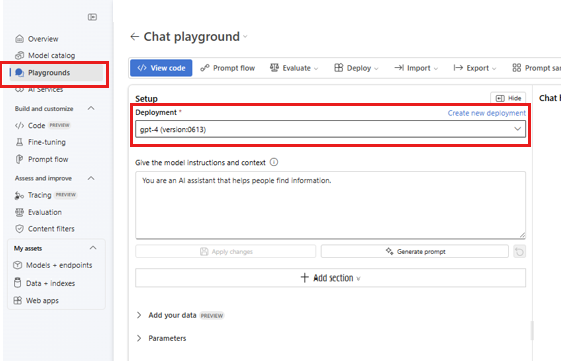This screenshot has width=561, height=361.
Task: Open the Evaluate toolbar menu
Action: (x=294, y=68)
